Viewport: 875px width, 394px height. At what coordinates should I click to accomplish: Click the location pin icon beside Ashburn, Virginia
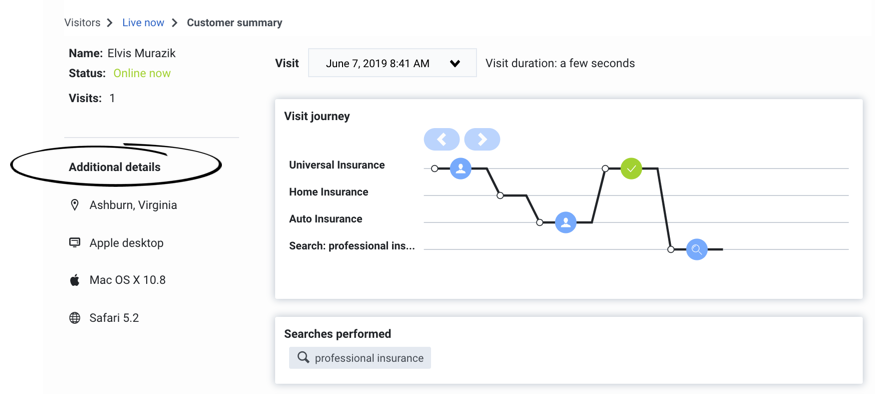click(74, 205)
